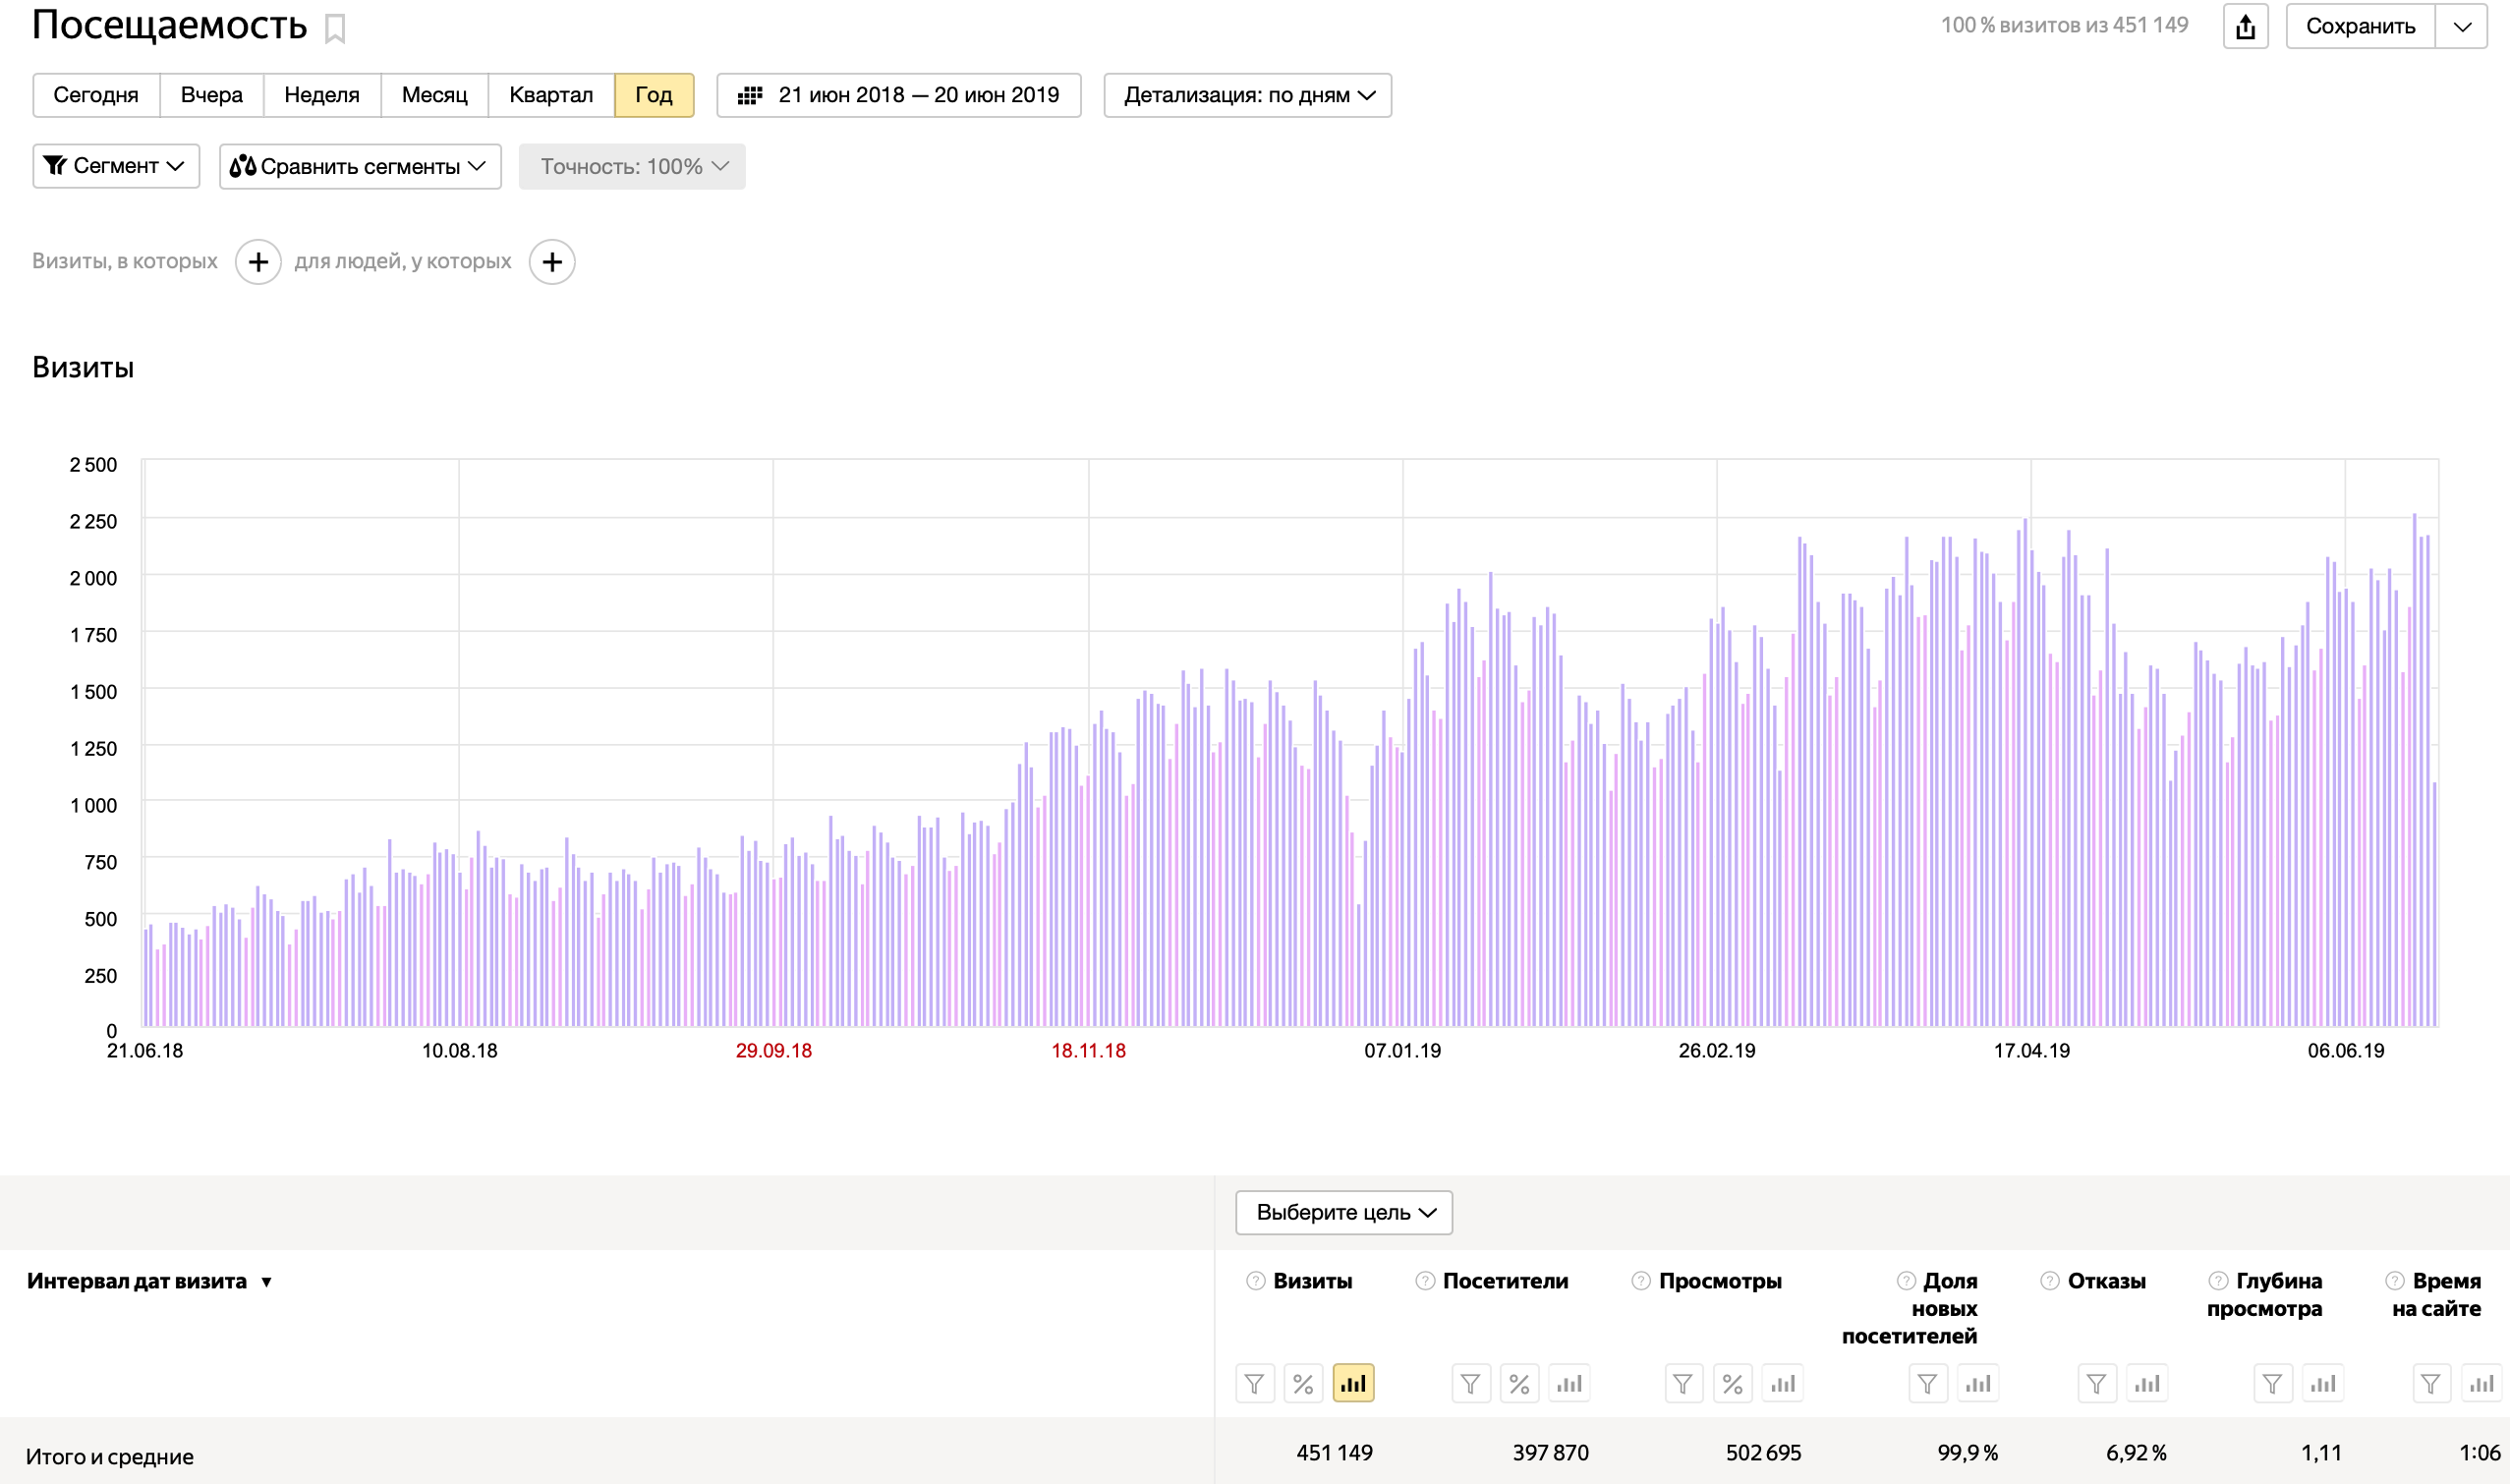Click help icon beside Просмотры header
The image size is (2510, 1484).
pos(1640,1281)
